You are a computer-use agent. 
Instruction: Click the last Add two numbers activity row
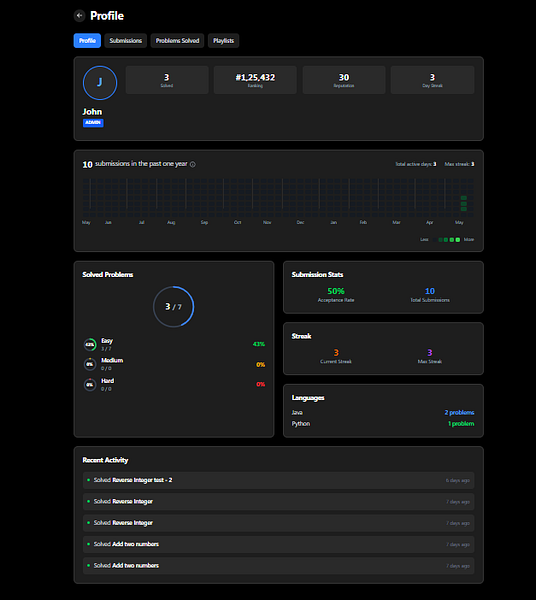point(279,566)
